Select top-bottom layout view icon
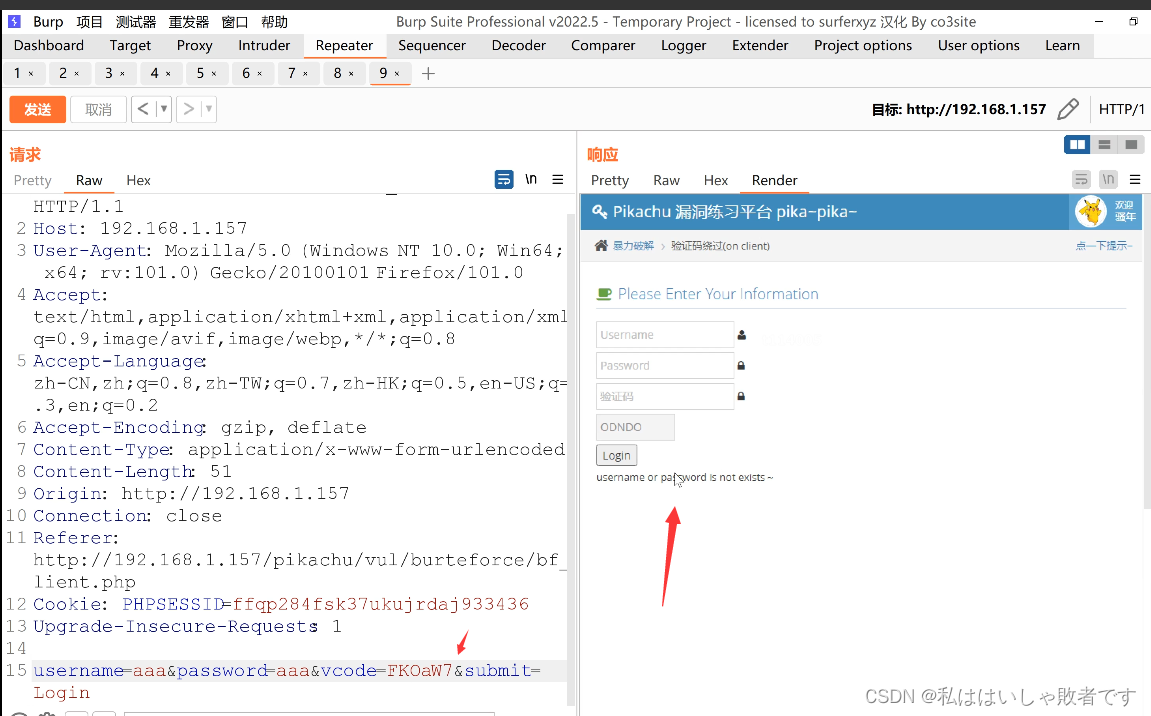This screenshot has width=1151, height=716. point(1104,145)
